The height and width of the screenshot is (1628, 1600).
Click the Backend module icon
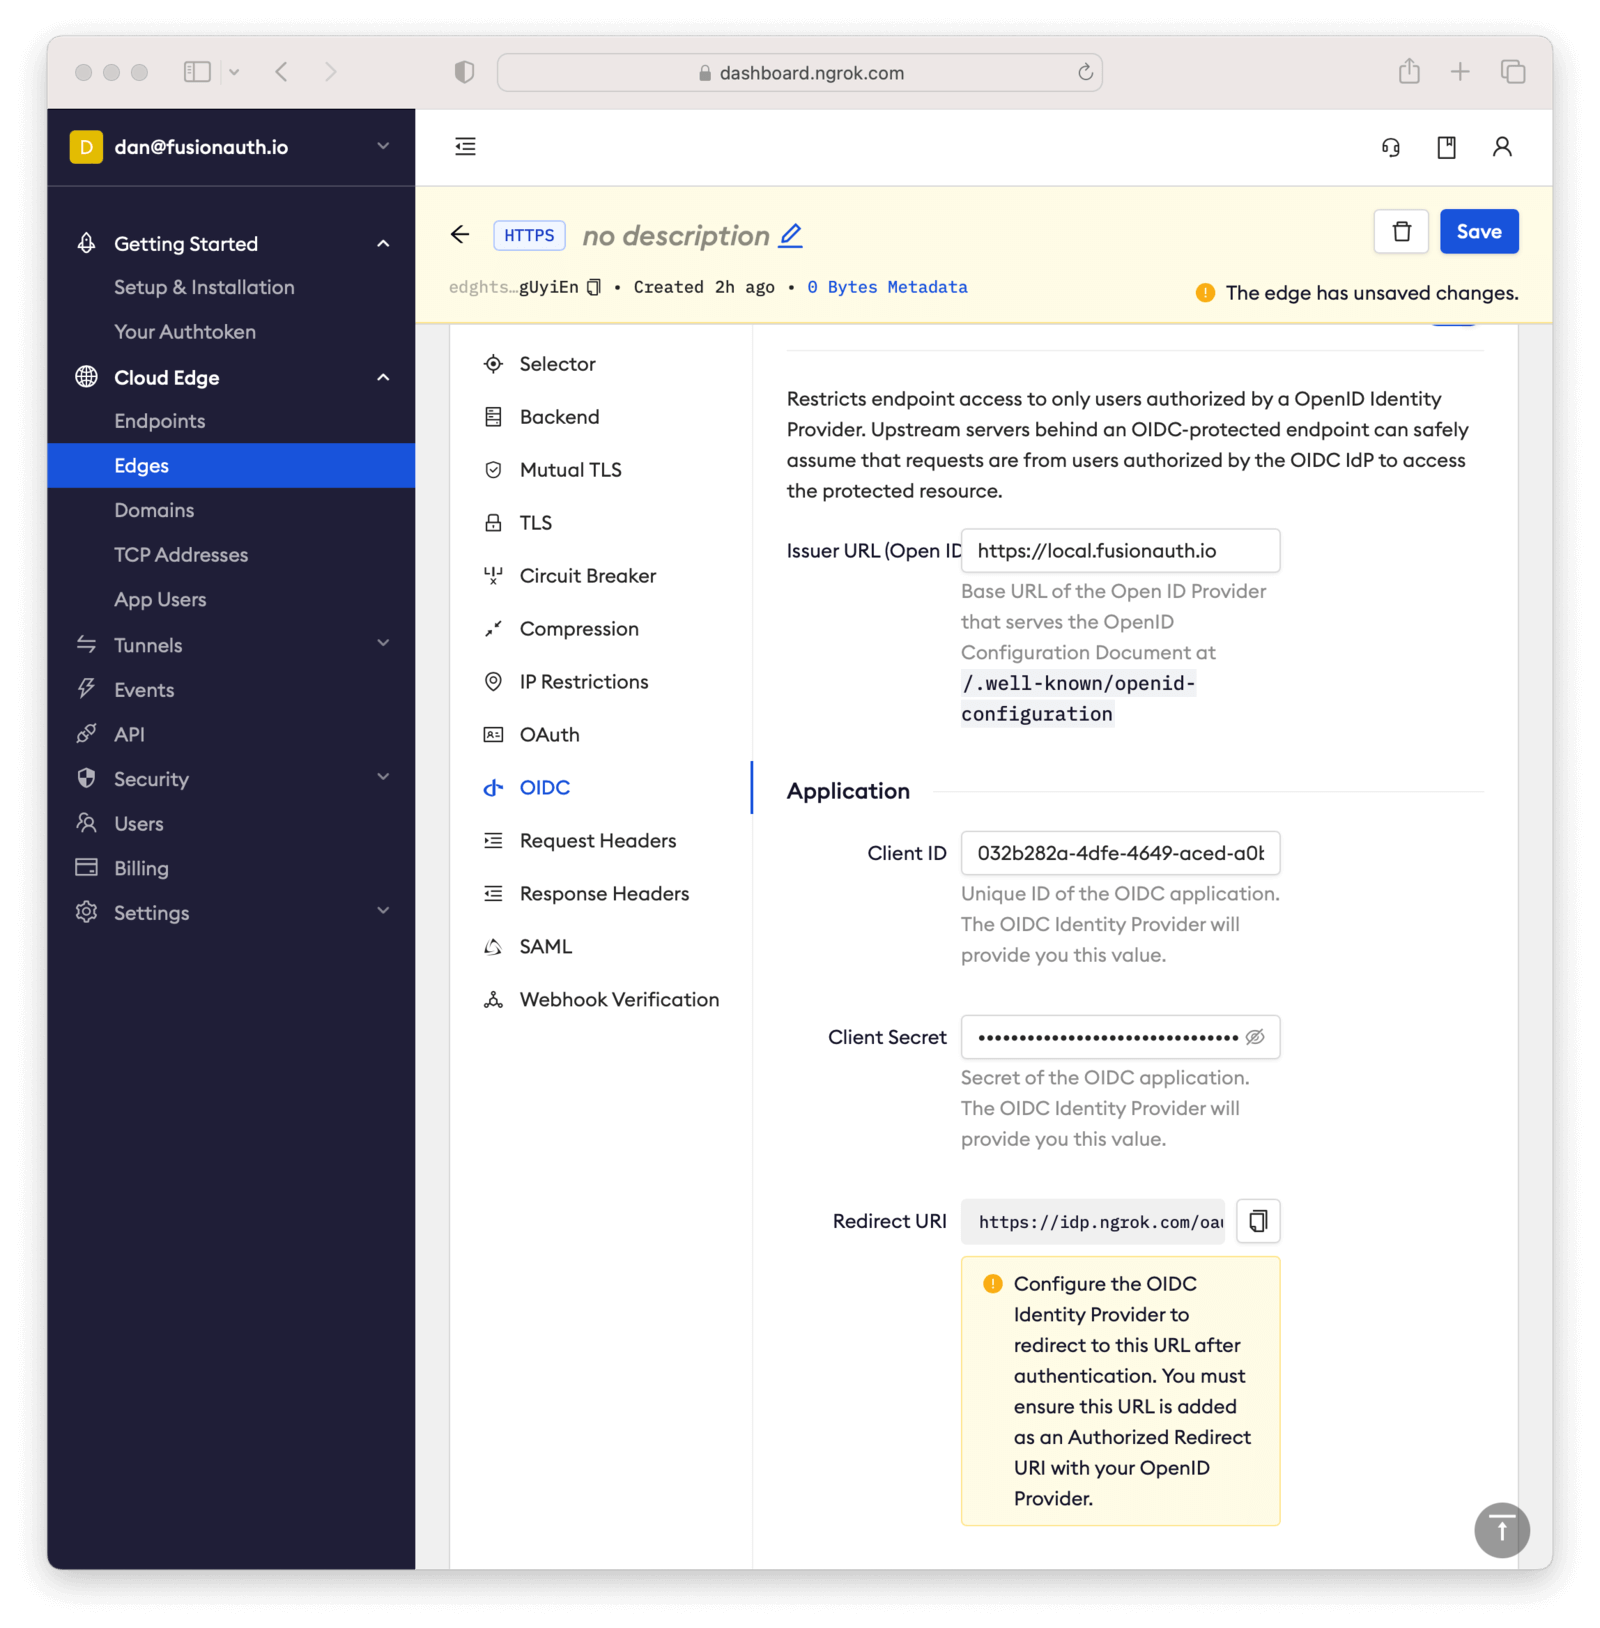tap(493, 417)
